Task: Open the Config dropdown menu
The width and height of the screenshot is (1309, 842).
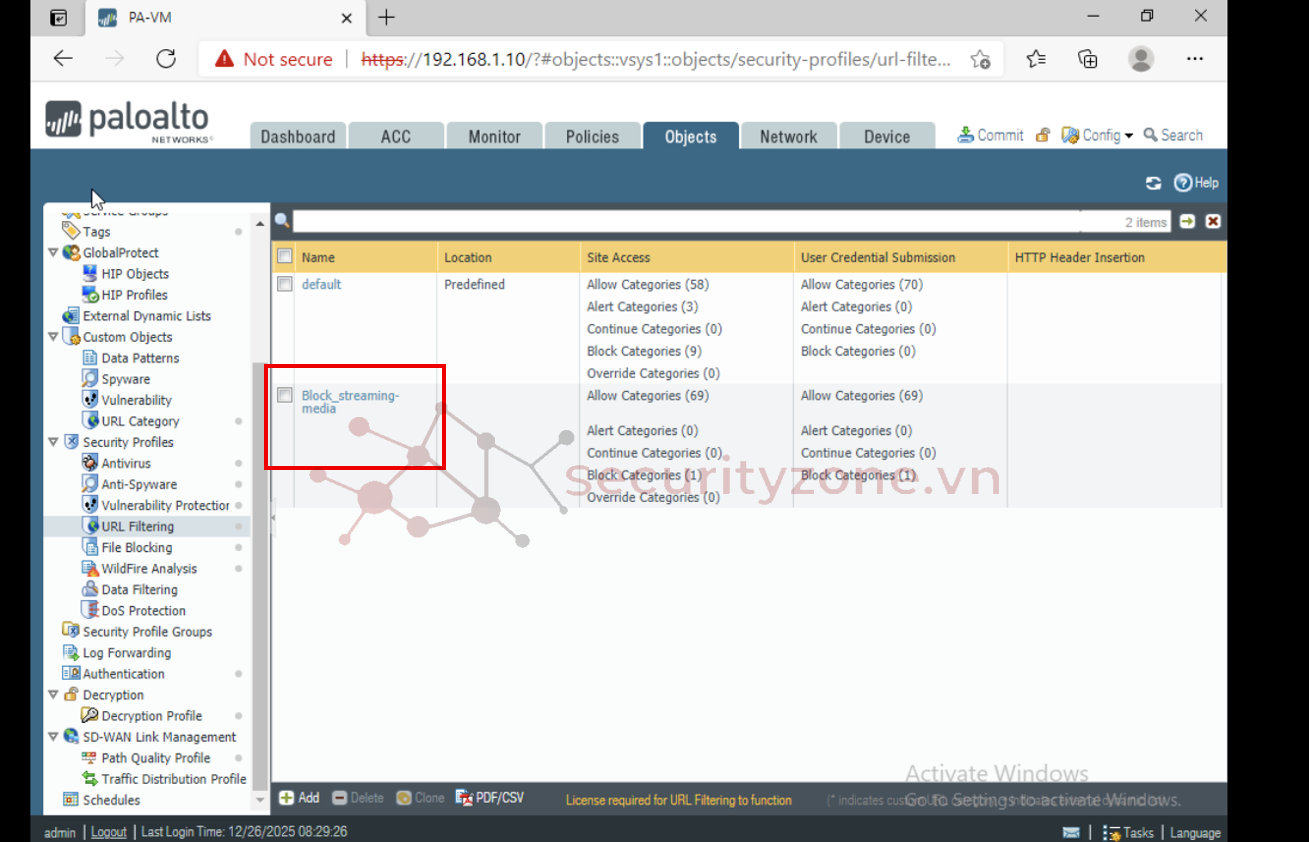Action: (x=1100, y=135)
